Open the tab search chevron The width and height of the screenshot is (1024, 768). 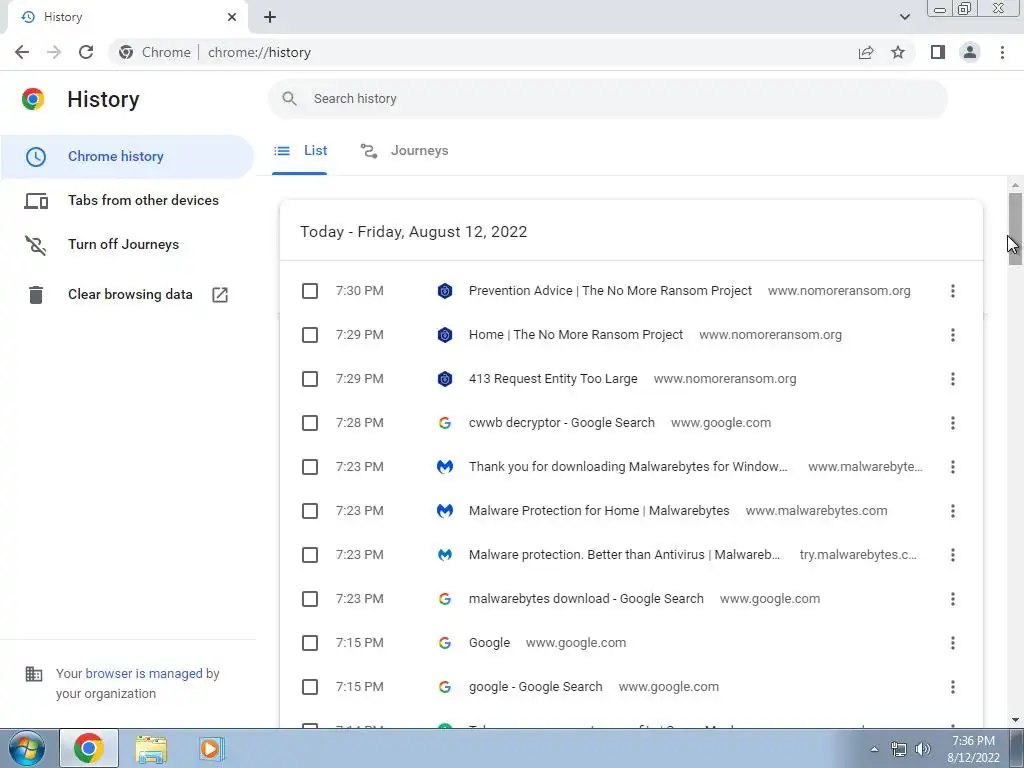(x=904, y=17)
